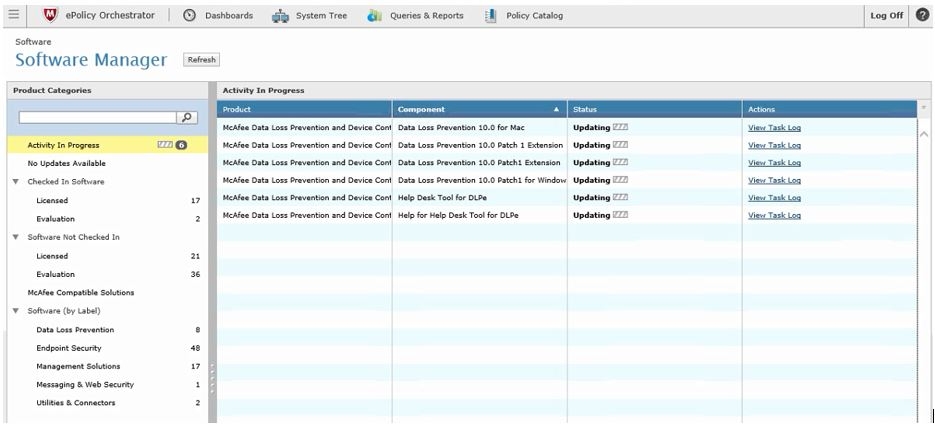View Task Log for Data Loss Prevention for Mac
Screen dimensions: 935x426
[x=774, y=128]
